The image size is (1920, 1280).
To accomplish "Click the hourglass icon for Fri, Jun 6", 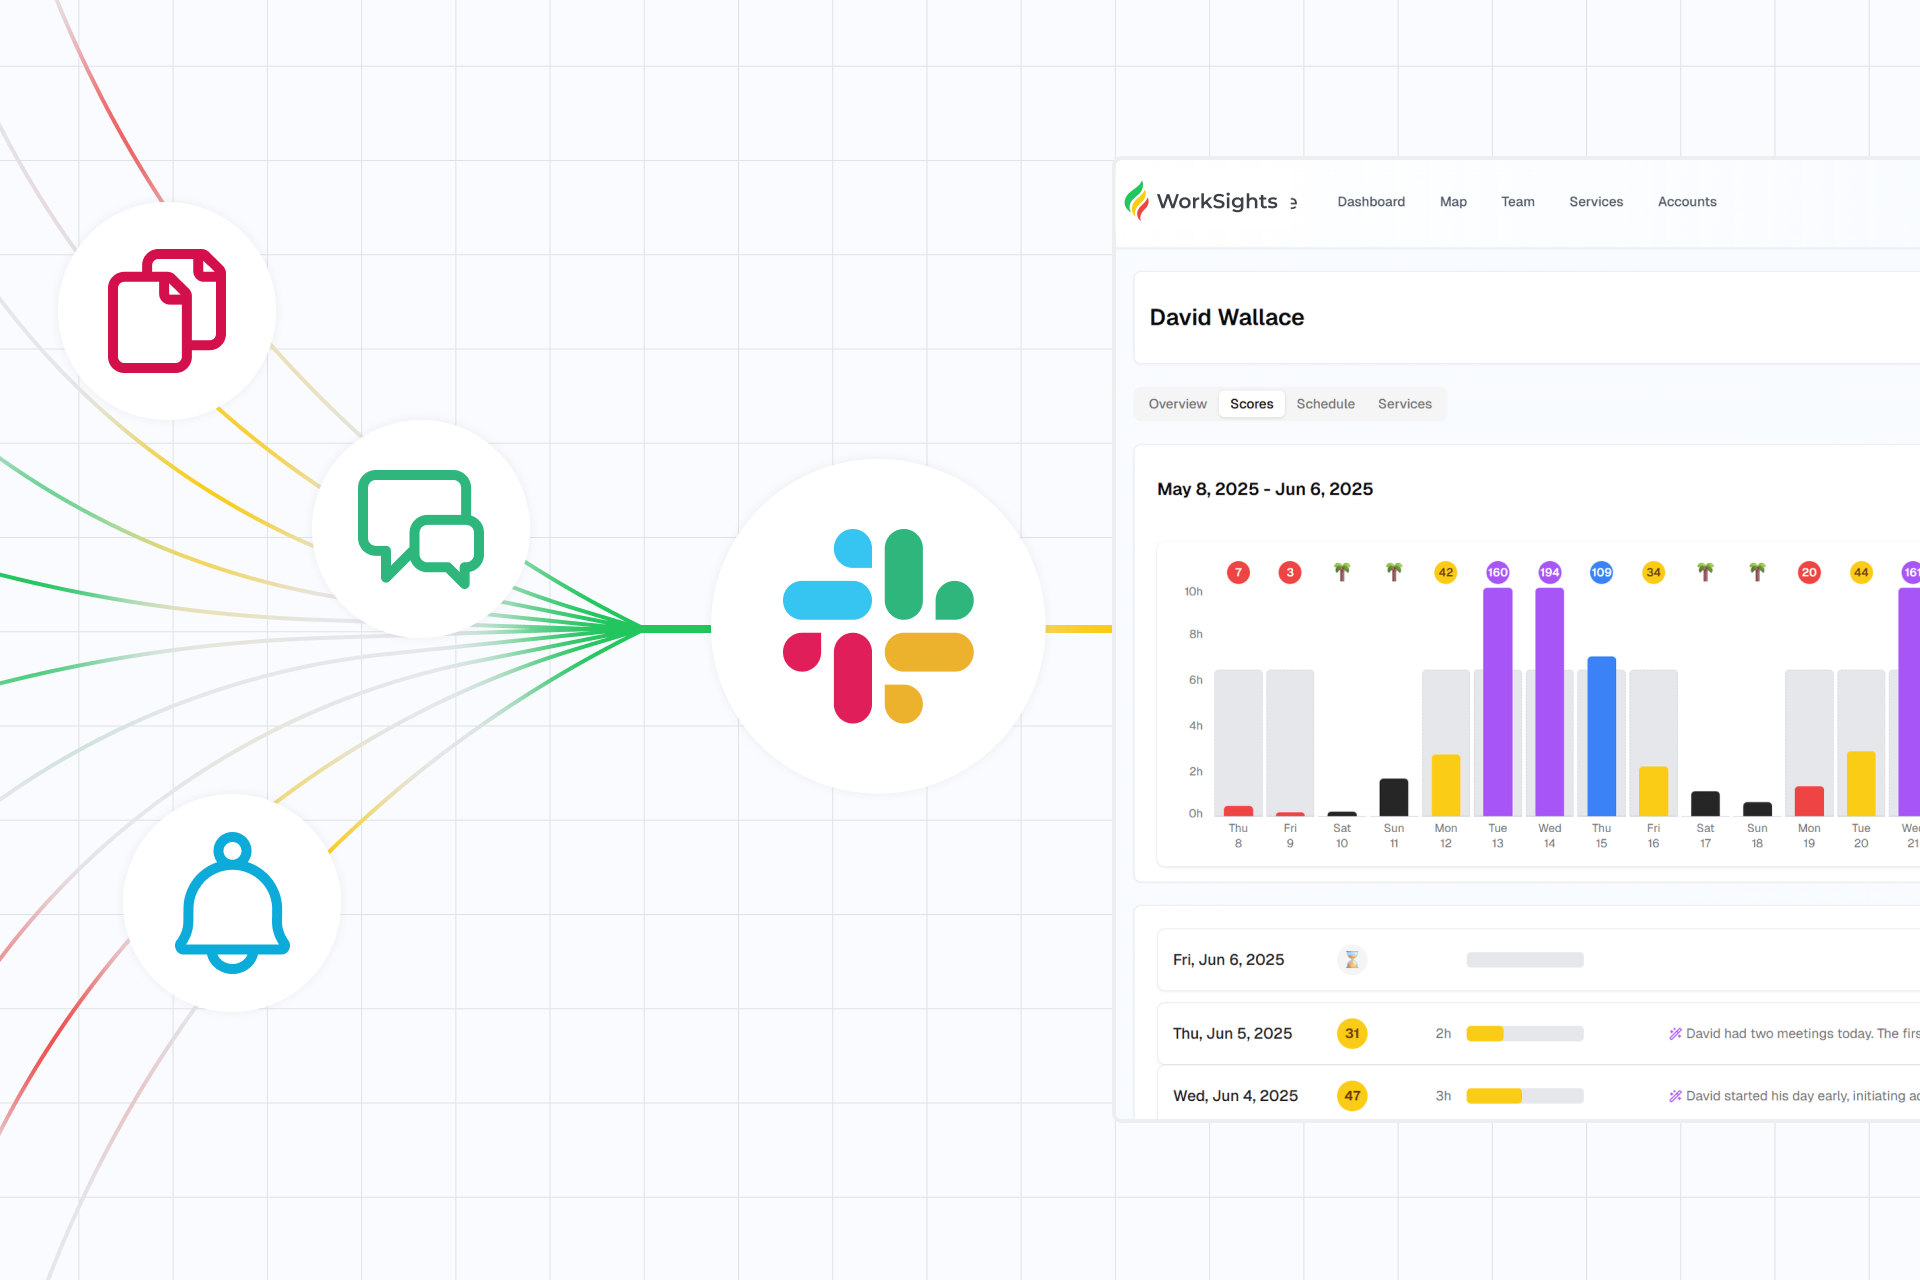I will pos(1352,960).
